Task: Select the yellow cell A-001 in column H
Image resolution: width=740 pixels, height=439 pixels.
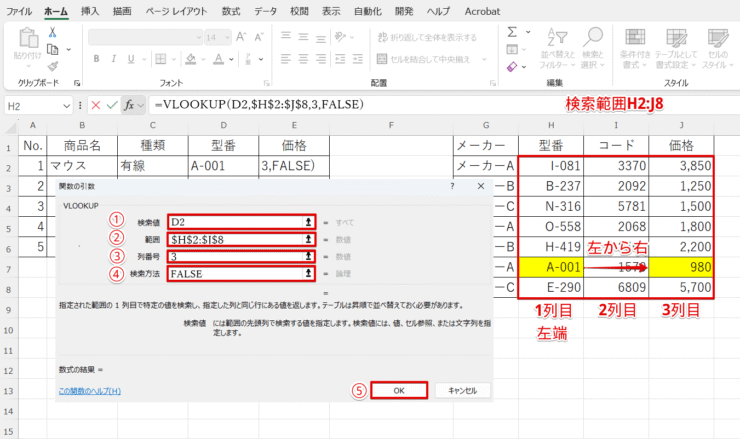Action: click(551, 267)
